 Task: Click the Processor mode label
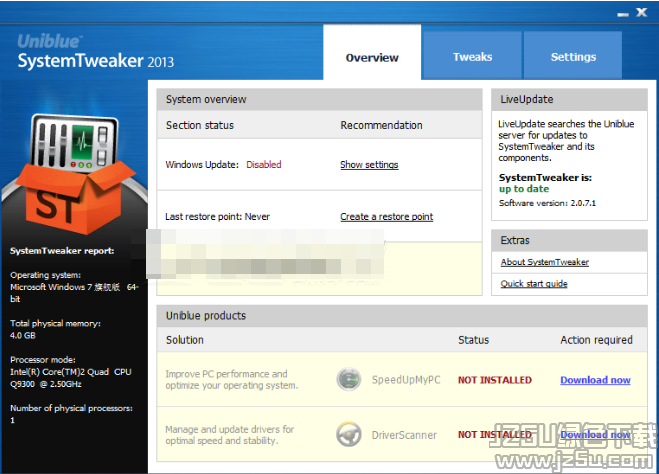(x=43, y=360)
